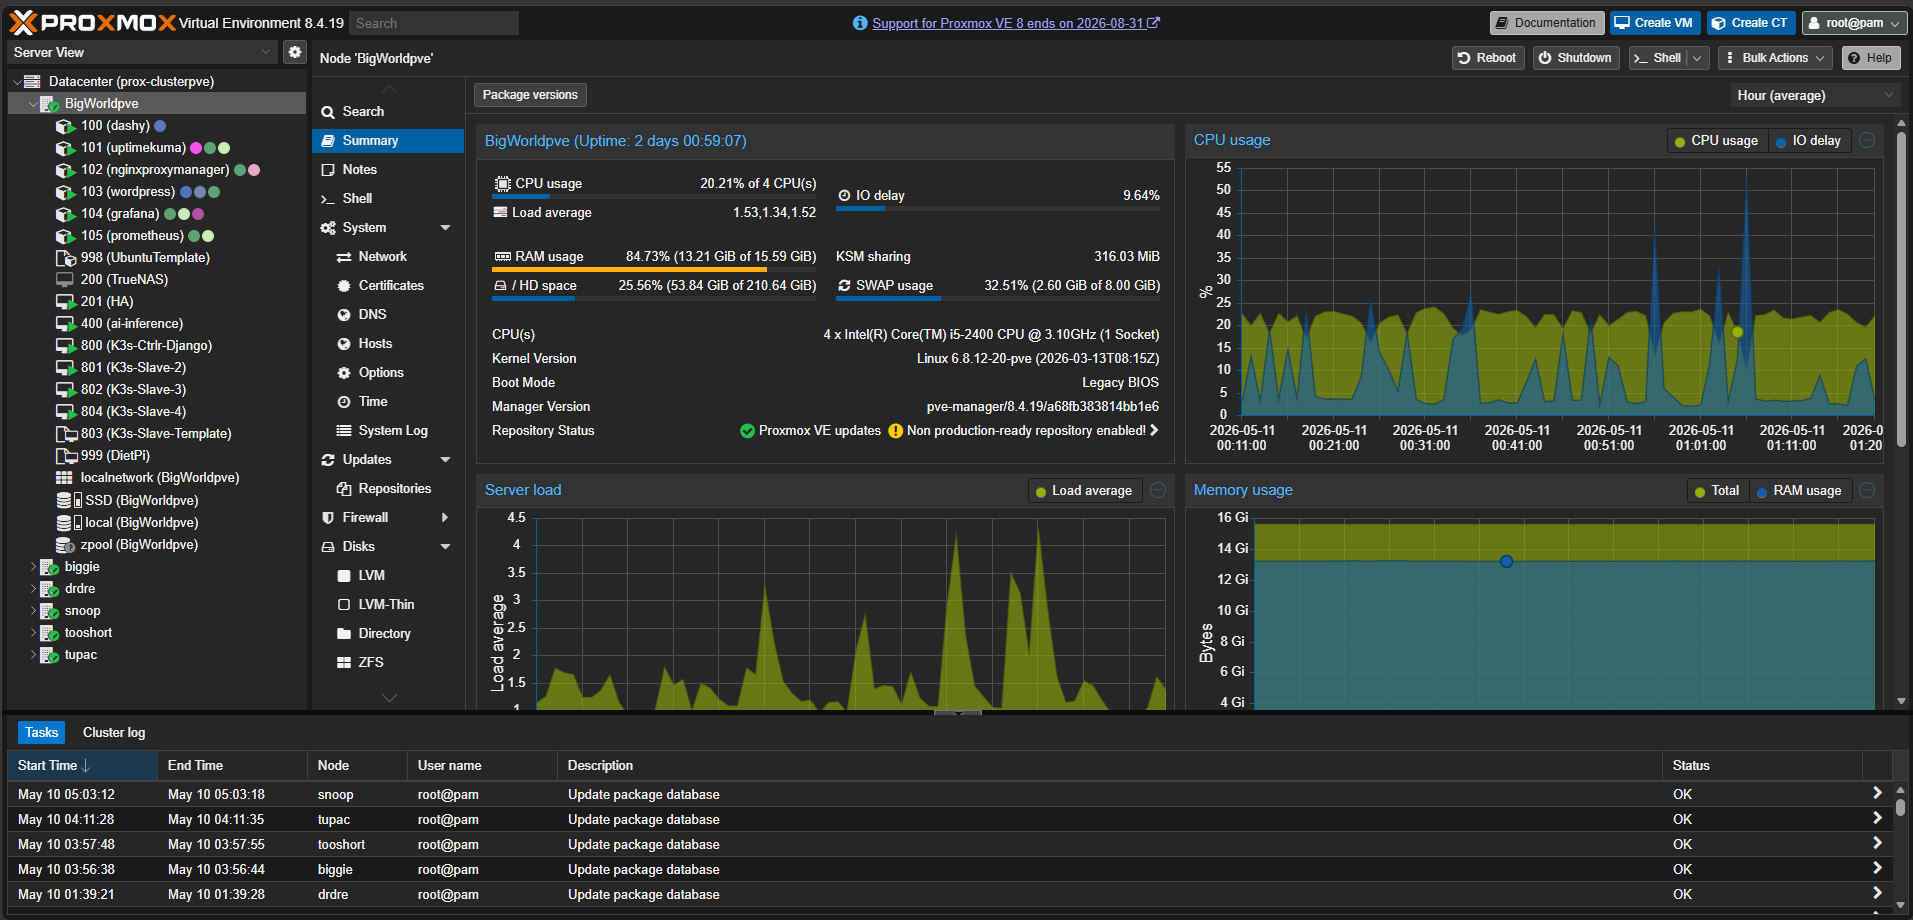Open LVM-Thin in Disks menu
The height and width of the screenshot is (920, 1913).
pyautogui.click(x=388, y=605)
